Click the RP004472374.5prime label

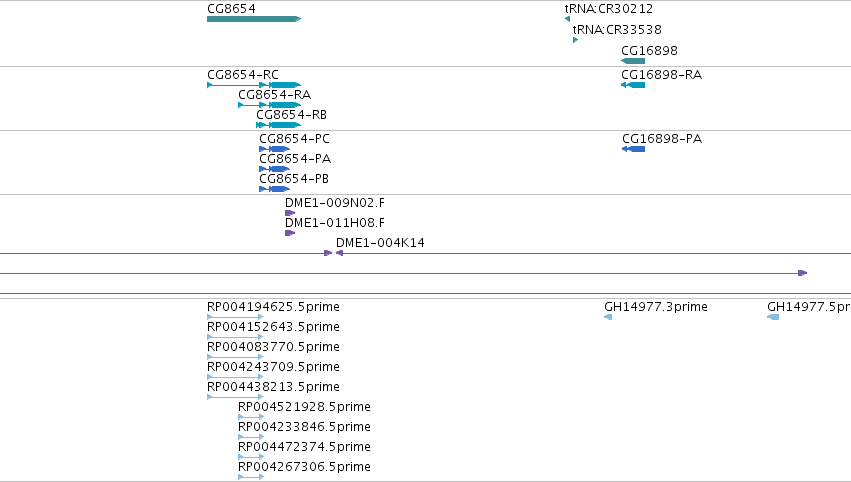click(x=304, y=447)
